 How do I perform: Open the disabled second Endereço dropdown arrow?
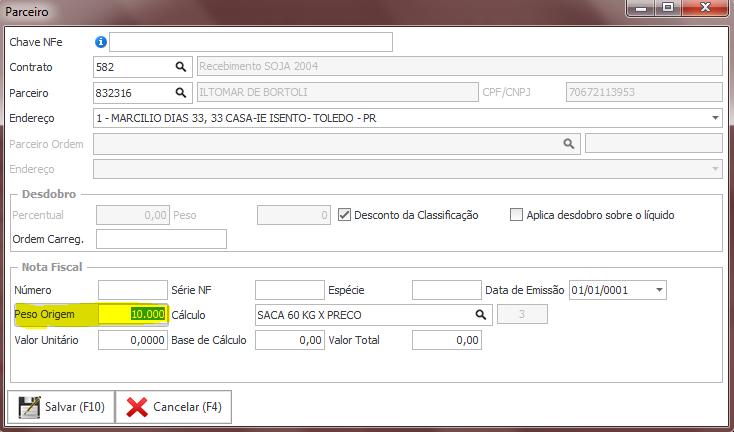point(715,169)
